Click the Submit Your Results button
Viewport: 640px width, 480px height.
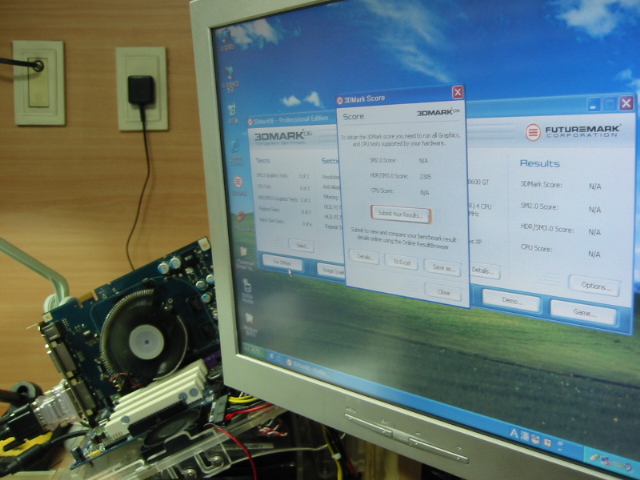point(401,214)
